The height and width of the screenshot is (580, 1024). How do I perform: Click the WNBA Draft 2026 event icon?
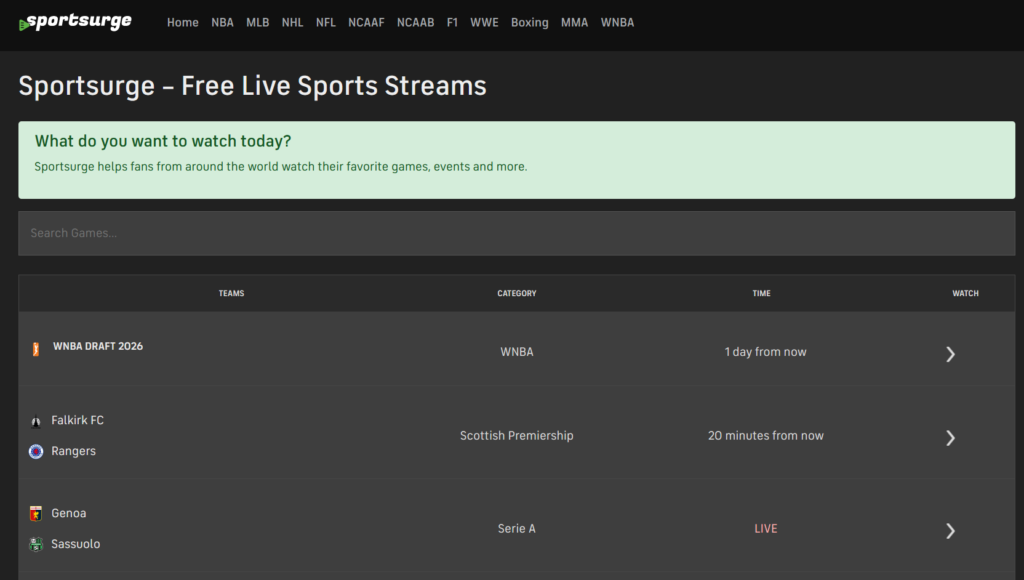click(37, 346)
